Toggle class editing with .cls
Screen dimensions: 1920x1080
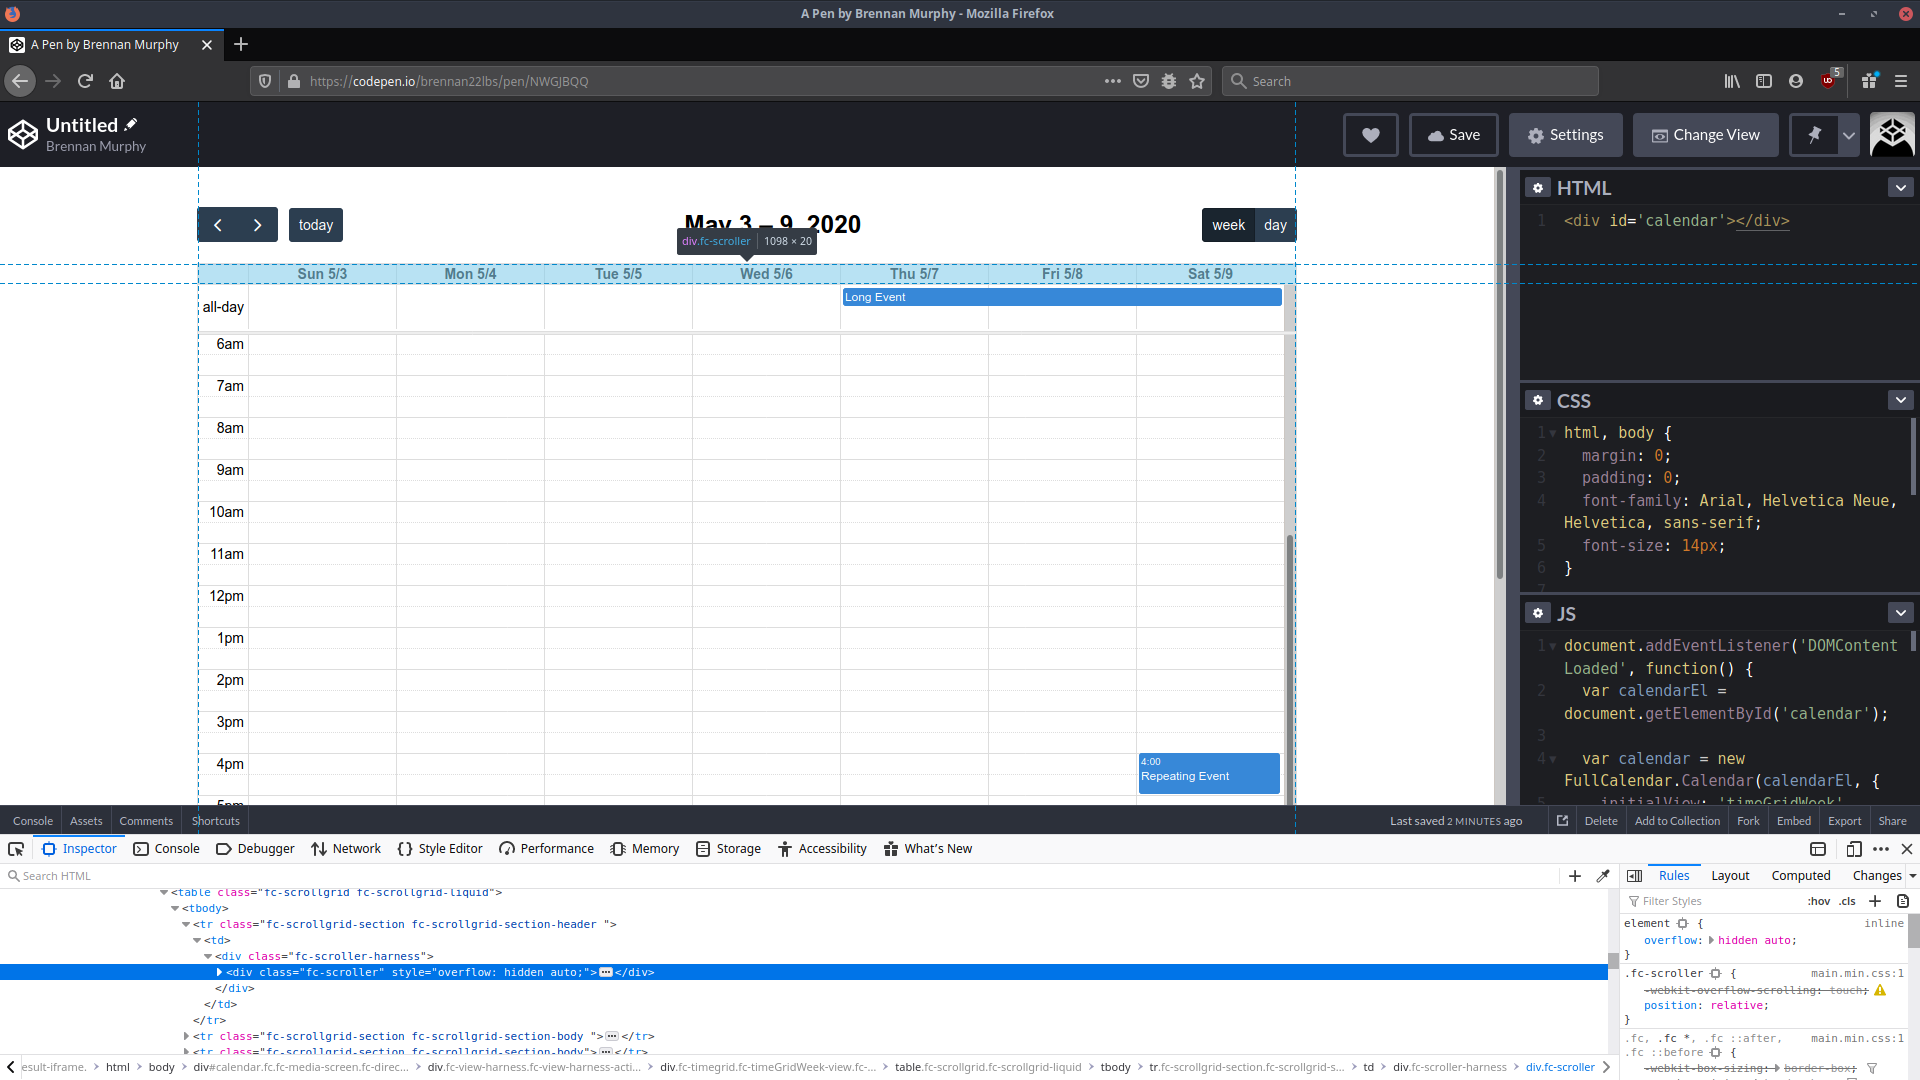[x=1845, y=901]
